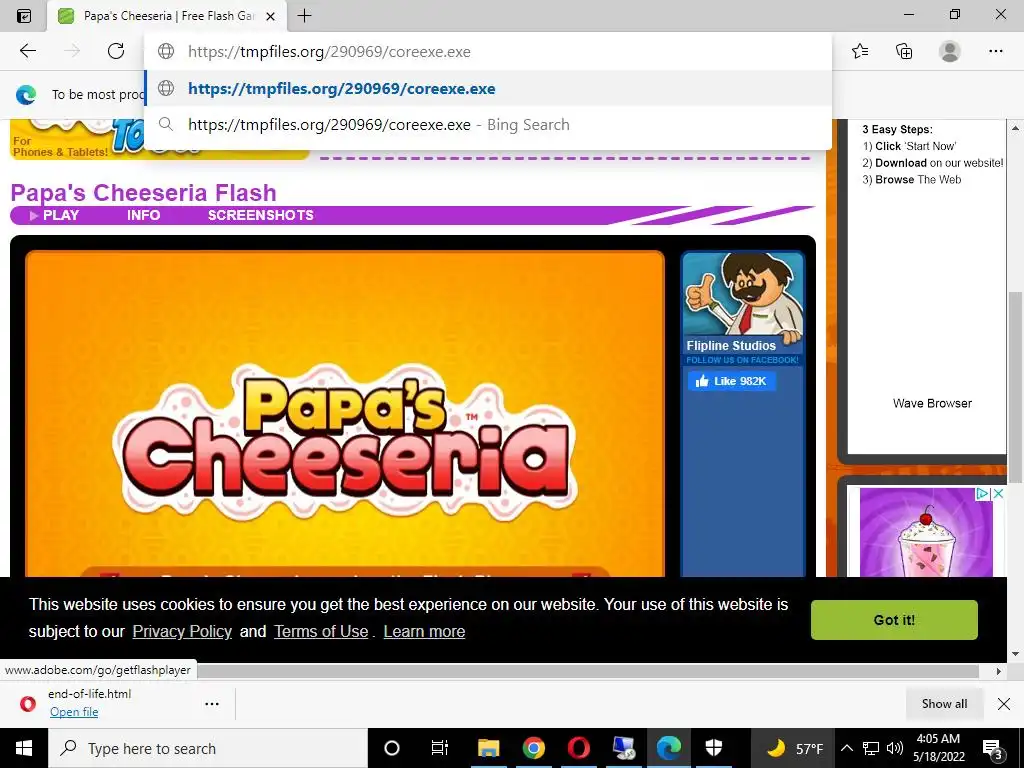The image size is (1024, 768).
Task: Open Cortana circle icon on taskbar
Action: click(392, 748)
